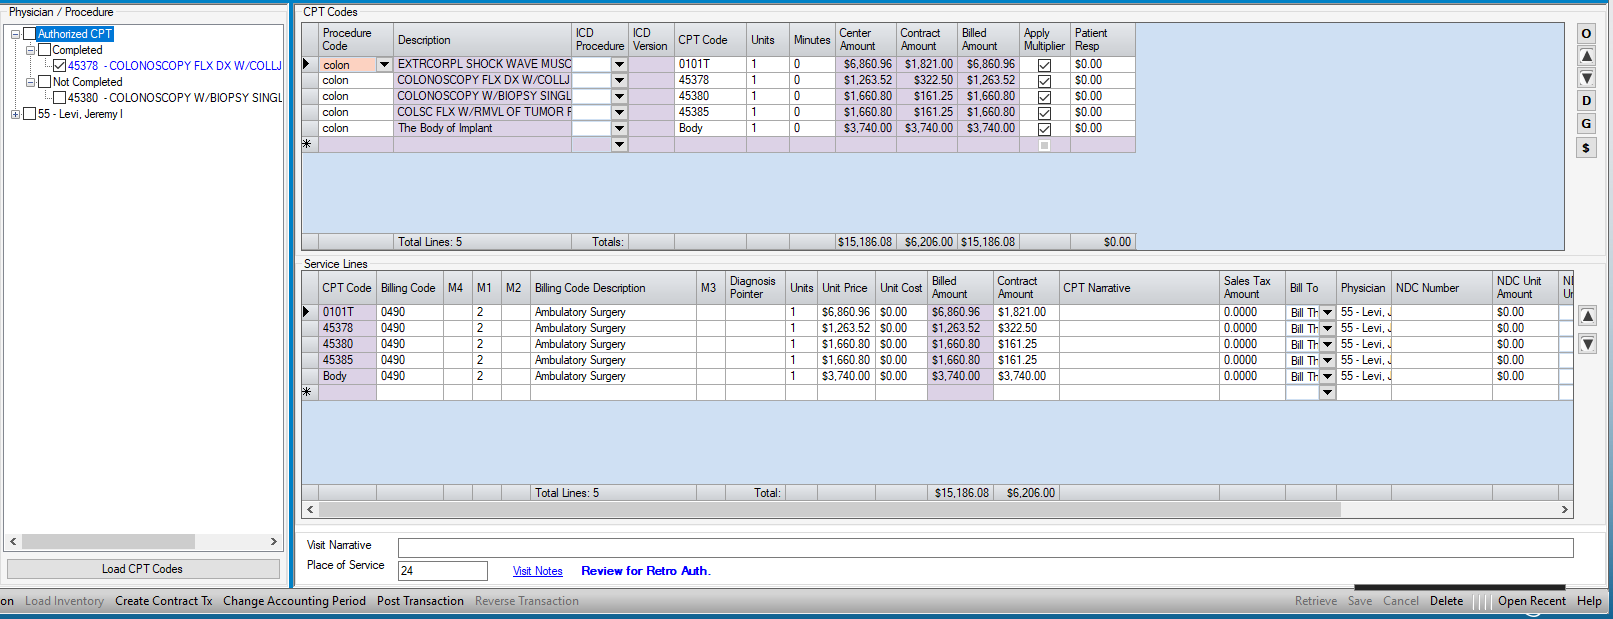The height and width of the screenshot is (619, 1613).
Task: Click Post Transaction in bottom menu
Action: [420, 601]
